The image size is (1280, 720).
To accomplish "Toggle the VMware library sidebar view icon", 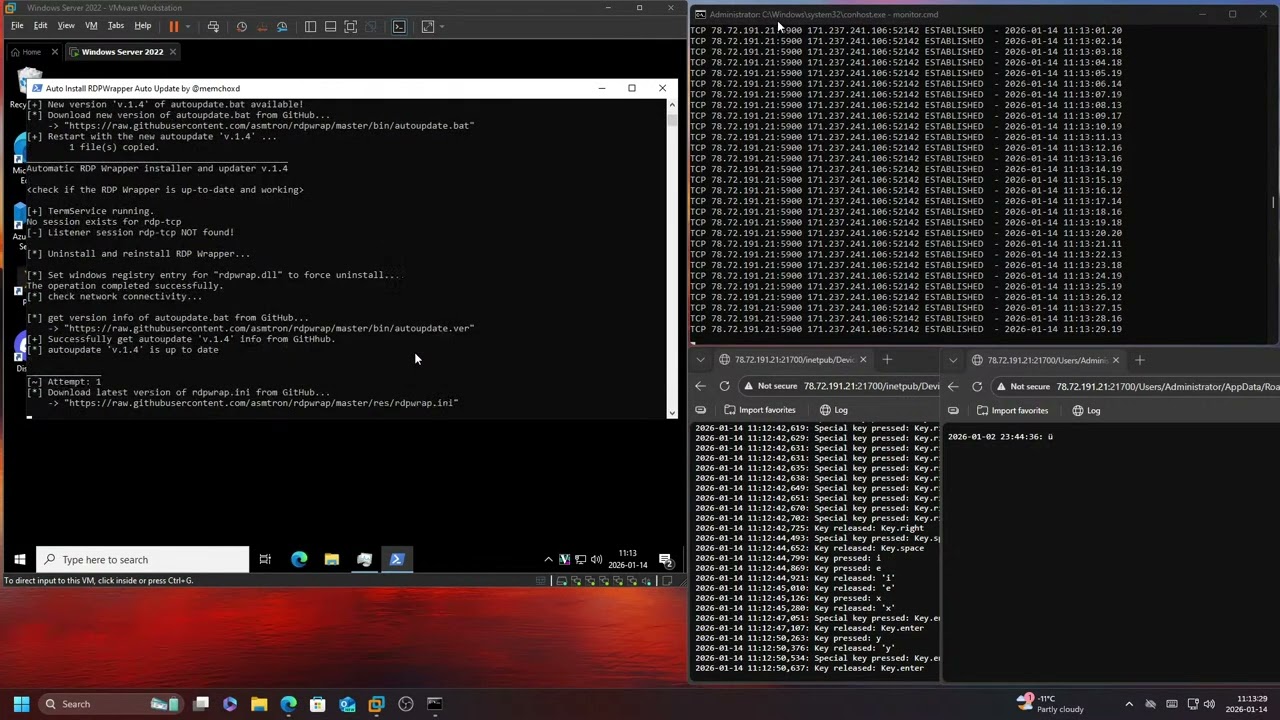I will (x=310, y=27).
